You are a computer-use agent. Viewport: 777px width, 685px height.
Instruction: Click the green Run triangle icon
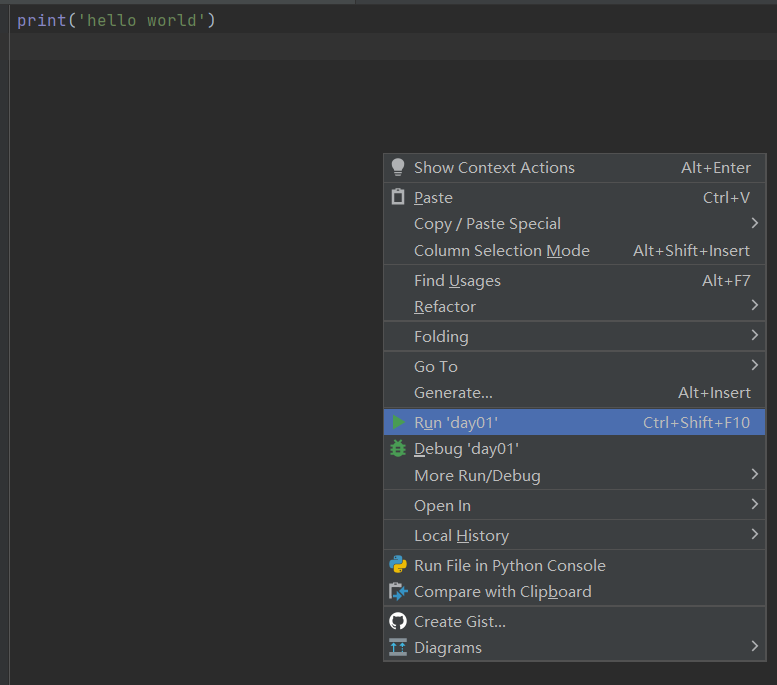399,422
